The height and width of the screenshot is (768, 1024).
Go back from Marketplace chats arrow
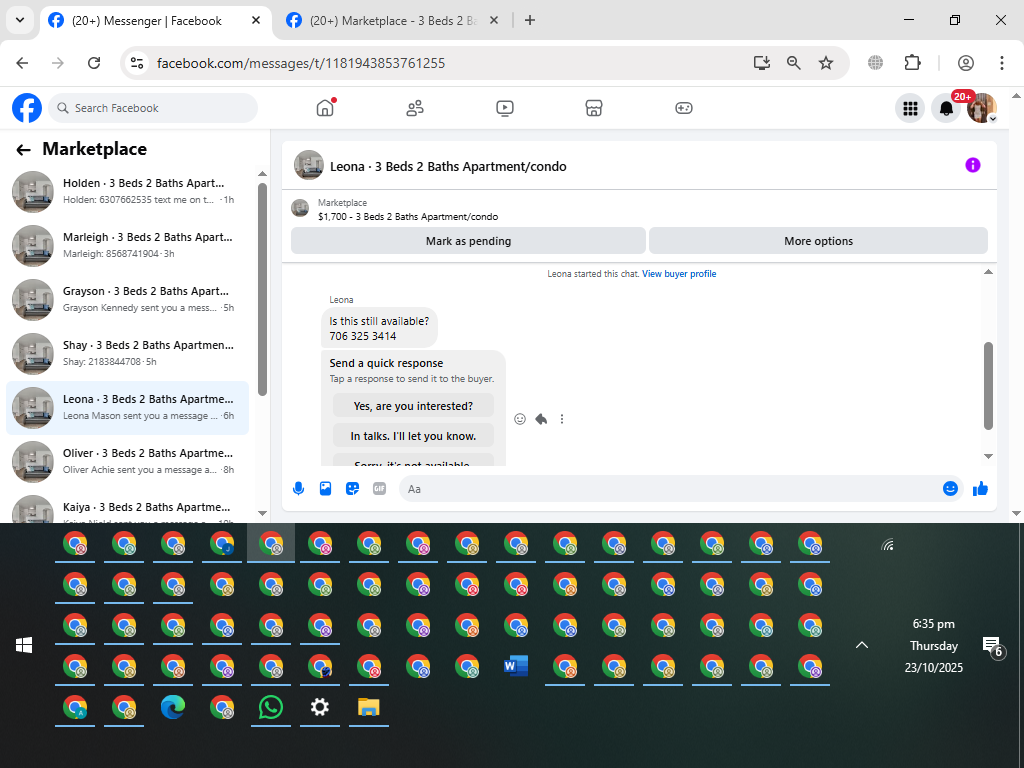(x=24, y=150)
